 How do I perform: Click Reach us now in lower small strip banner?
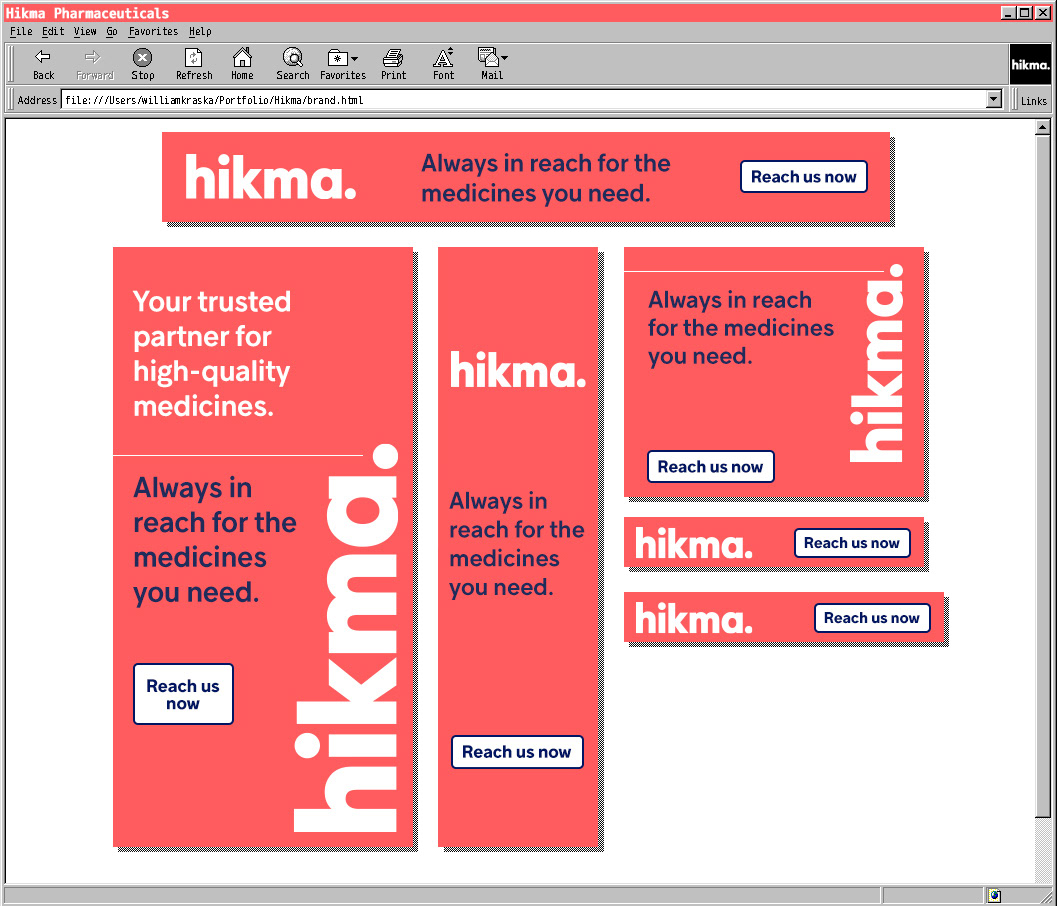[x=872, y=618]
